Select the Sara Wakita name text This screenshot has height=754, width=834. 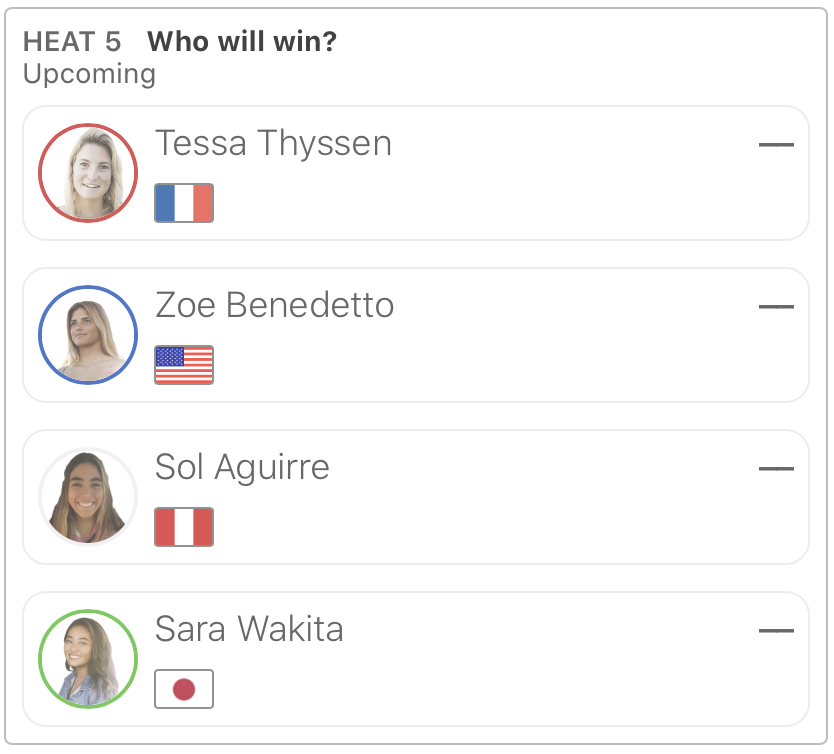249,629
